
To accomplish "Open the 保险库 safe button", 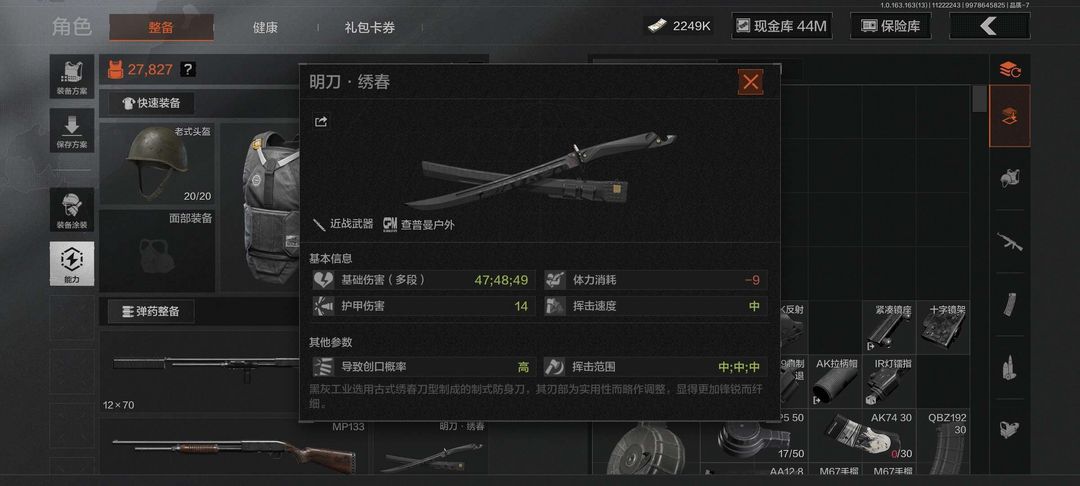I will tap(891, 26).
